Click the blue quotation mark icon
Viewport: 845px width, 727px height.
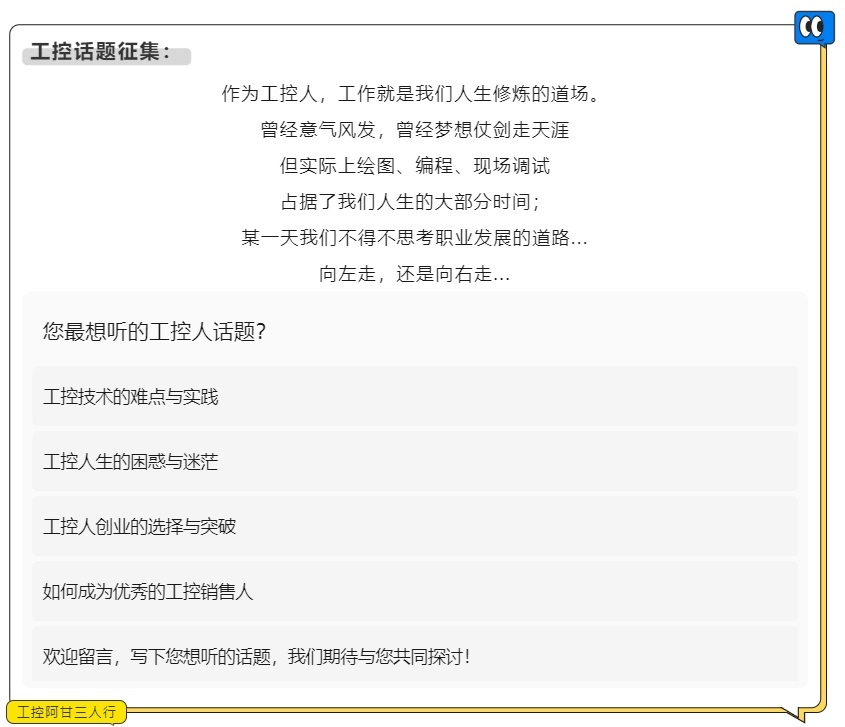click(814, 27)
